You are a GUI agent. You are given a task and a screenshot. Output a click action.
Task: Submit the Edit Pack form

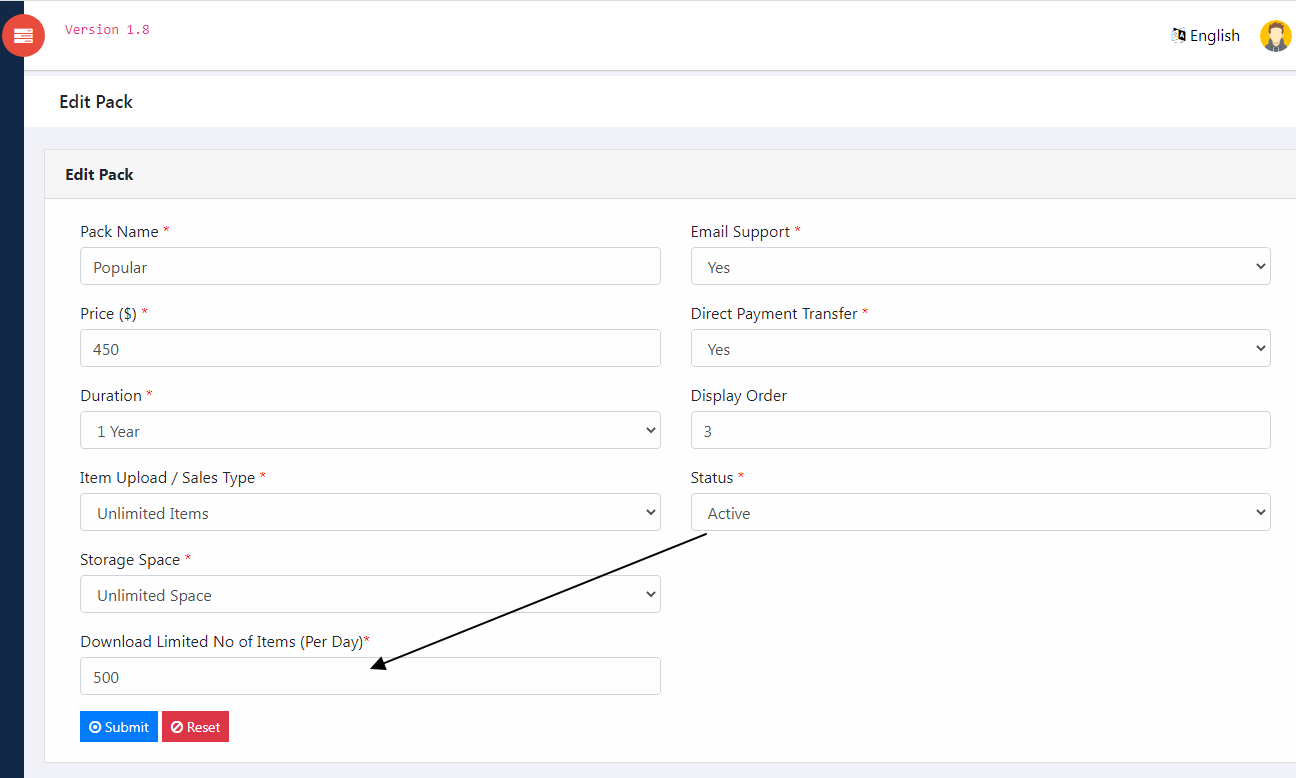[119, 727]
